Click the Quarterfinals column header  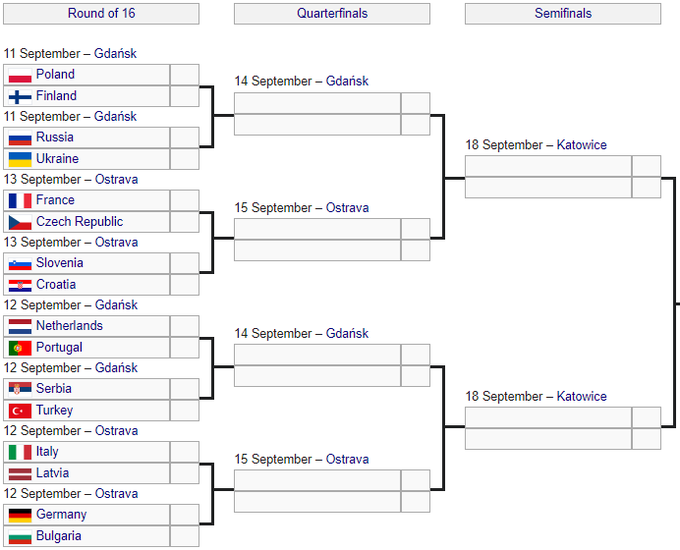[332, 14]
